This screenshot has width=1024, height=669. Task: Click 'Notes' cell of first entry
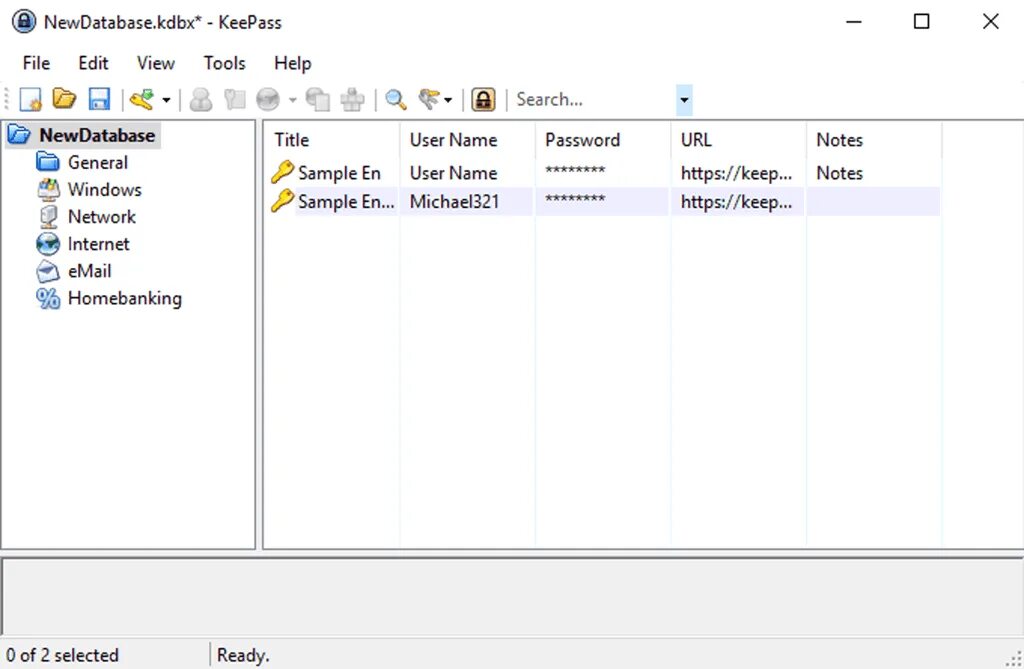[x=840, y=173]
